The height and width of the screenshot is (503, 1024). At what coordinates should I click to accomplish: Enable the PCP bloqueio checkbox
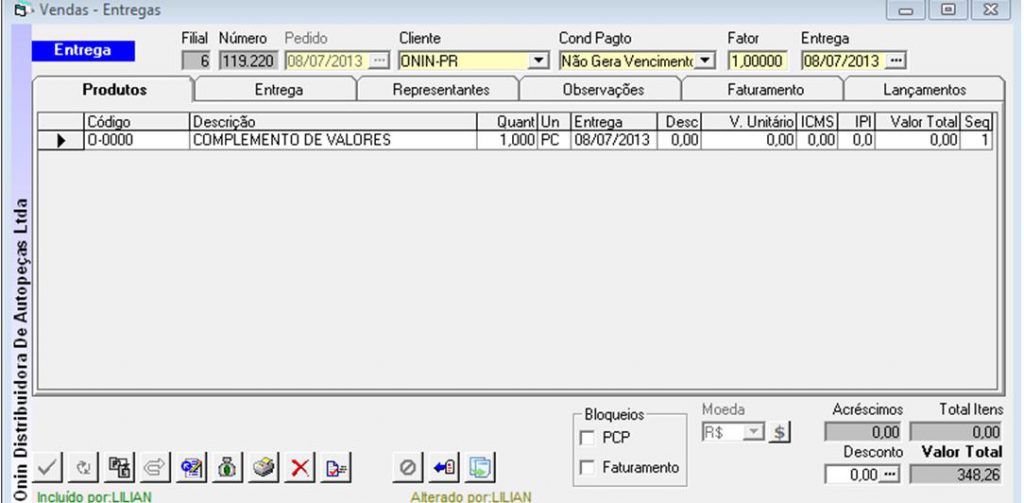(x=587, y=438)
